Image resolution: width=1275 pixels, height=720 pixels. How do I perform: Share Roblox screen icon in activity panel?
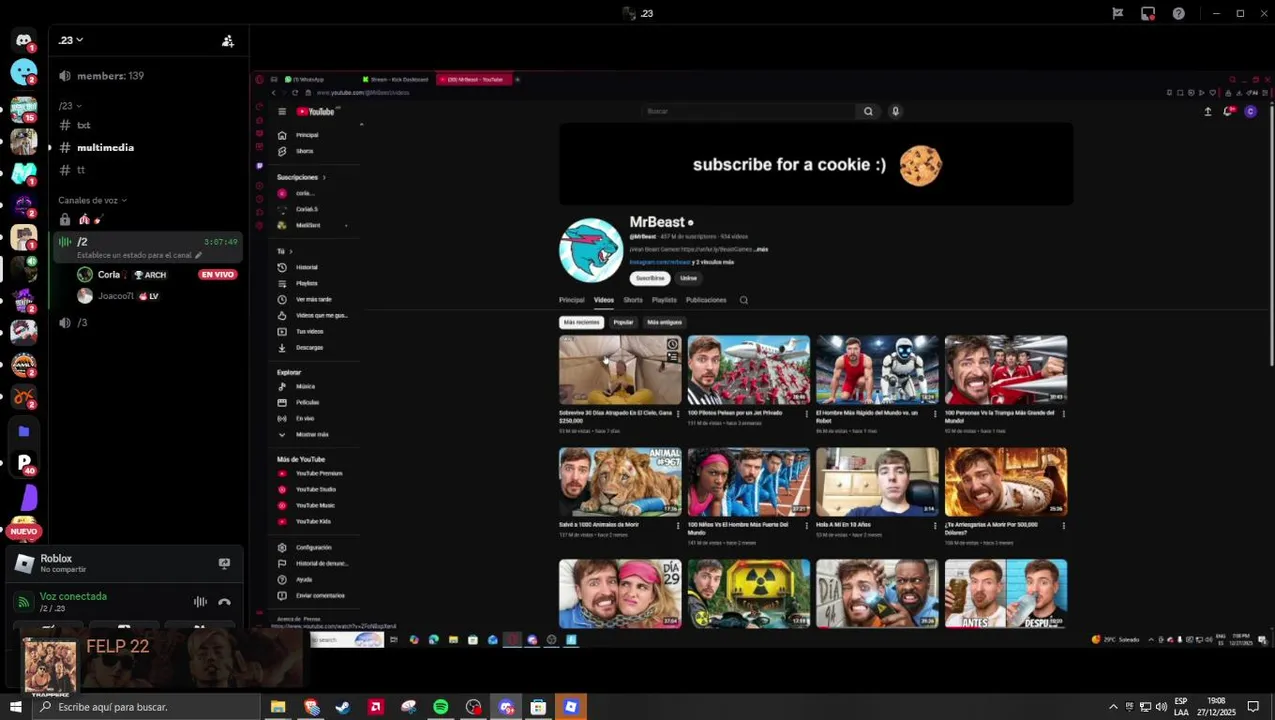pos(224,563)
